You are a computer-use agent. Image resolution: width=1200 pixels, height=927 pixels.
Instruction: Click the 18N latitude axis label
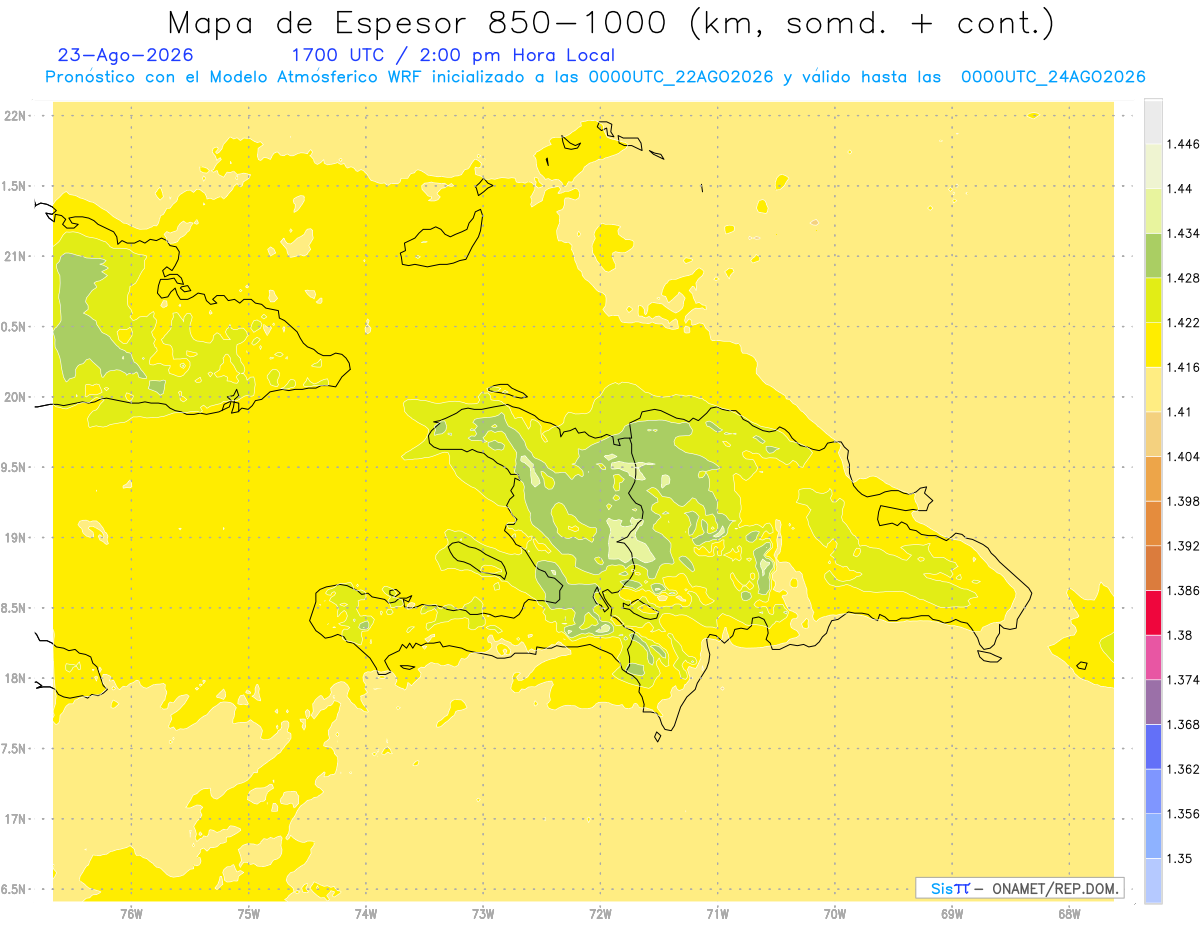click(15, 679)
